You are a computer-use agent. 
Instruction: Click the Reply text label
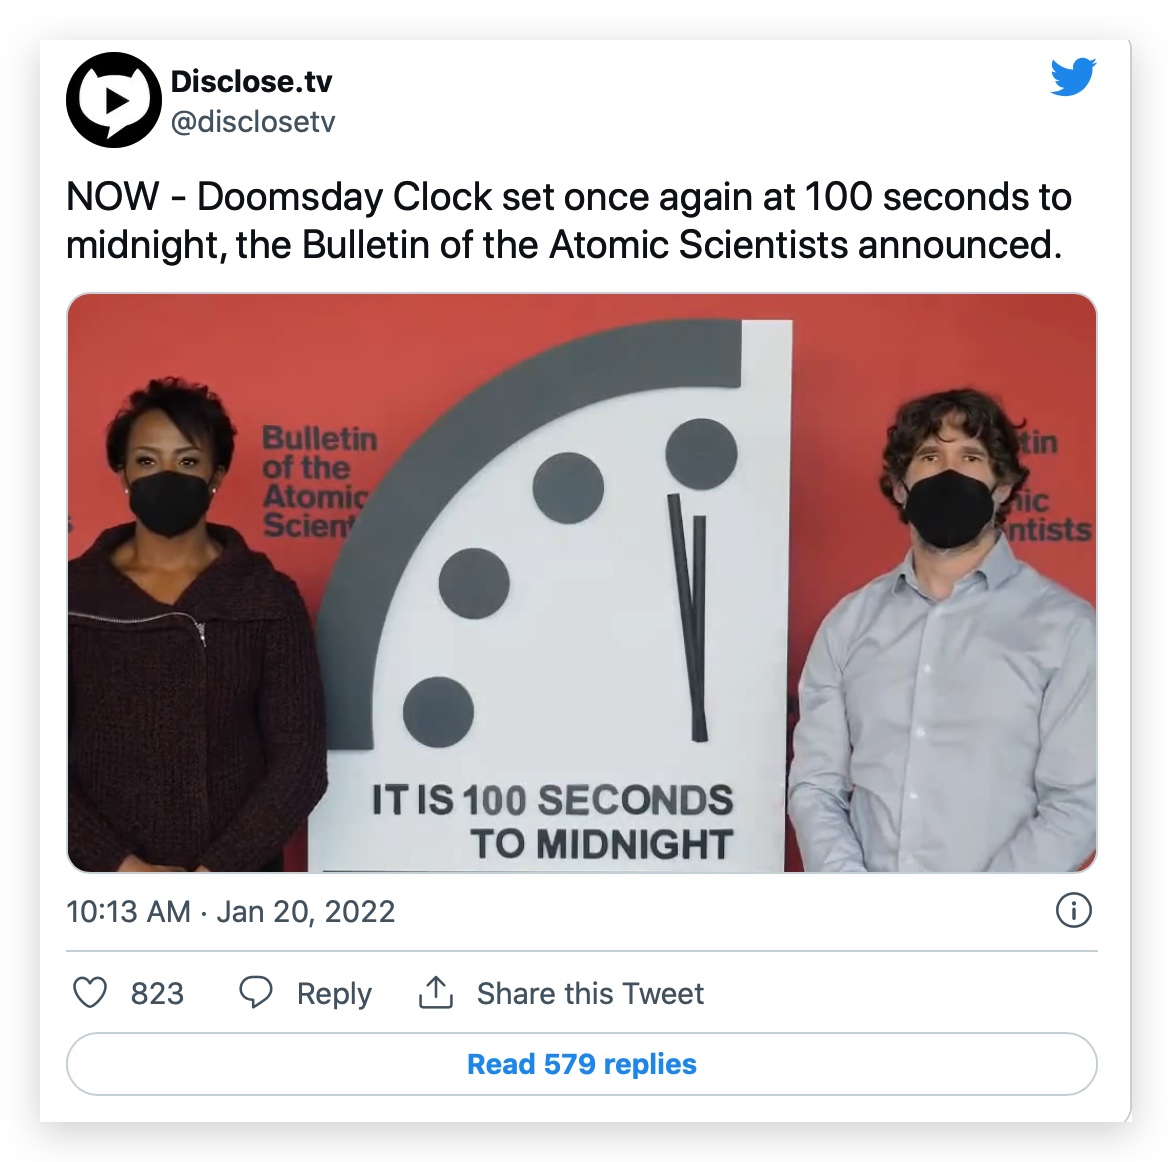[334, 994]
